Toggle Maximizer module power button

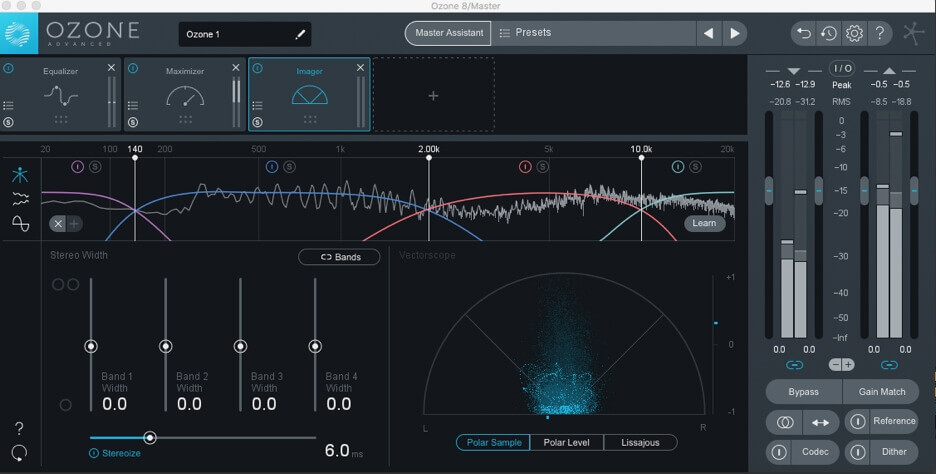(133, 69)
